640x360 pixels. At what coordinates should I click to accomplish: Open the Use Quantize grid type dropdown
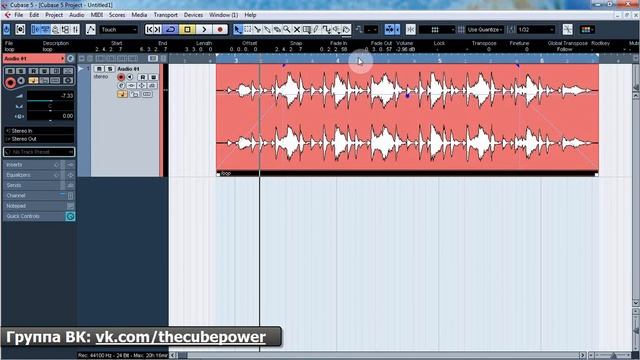click(x=484, y=29)
